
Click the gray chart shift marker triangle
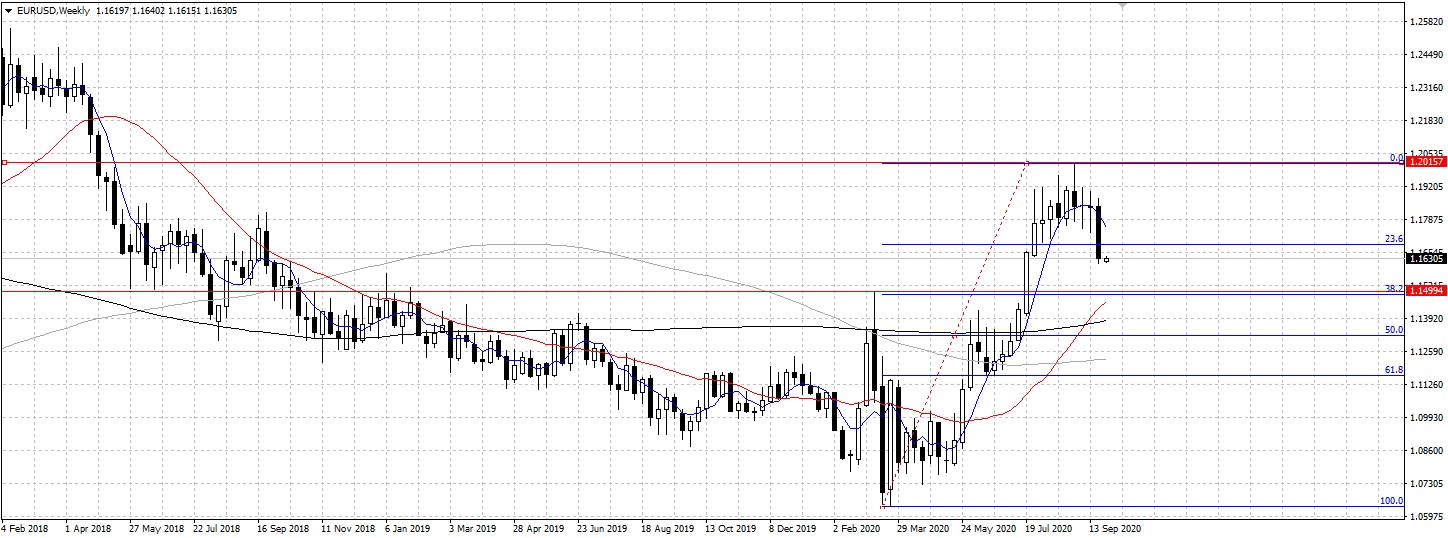click(1122, 6)
